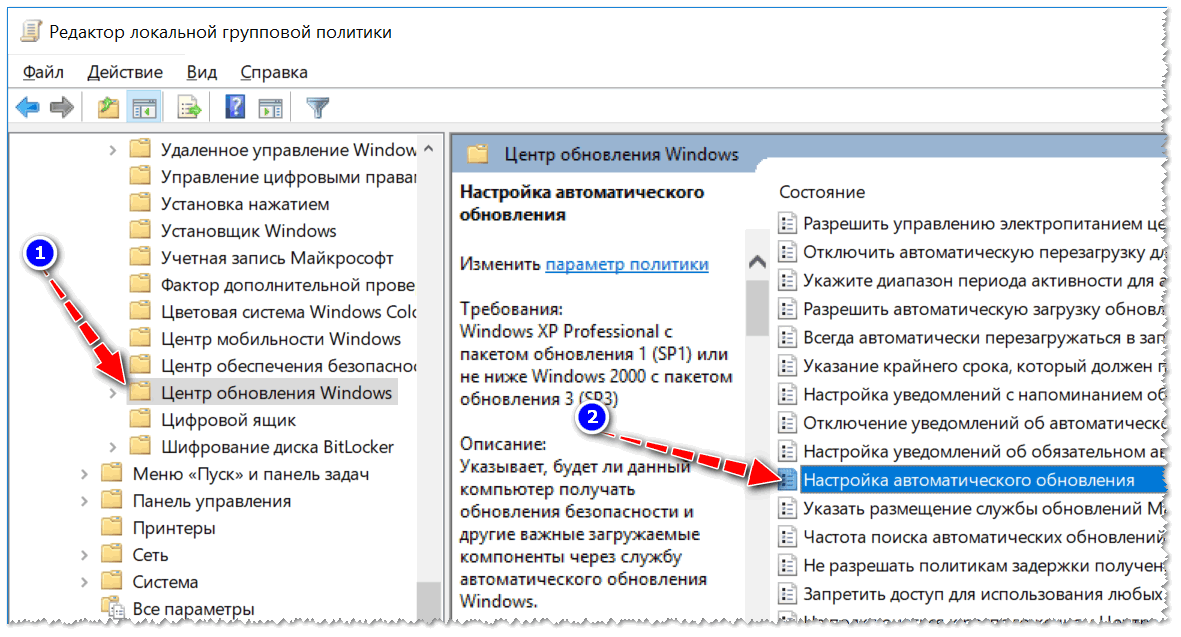Click policy icon for Запретить доступ для использования

pyautogui.click(x=787, y=594)
